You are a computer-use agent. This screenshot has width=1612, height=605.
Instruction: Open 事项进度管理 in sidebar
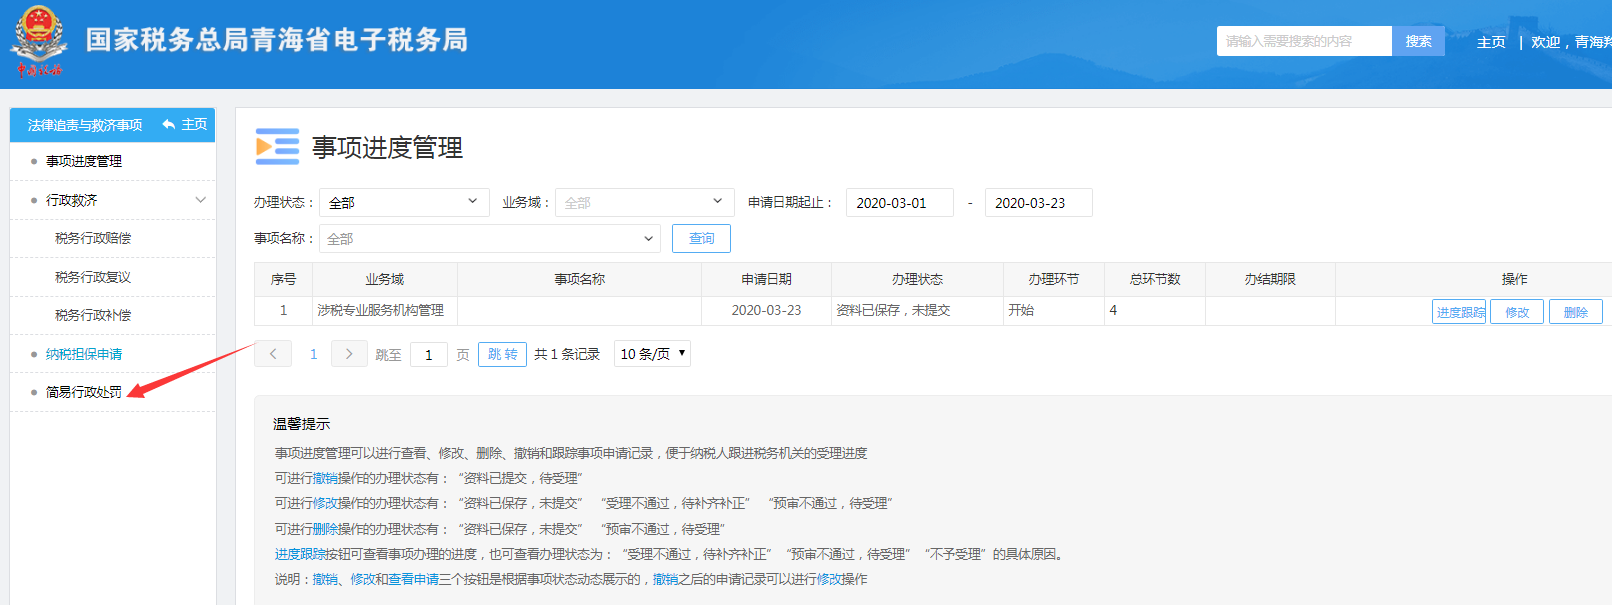coord(84,161)
